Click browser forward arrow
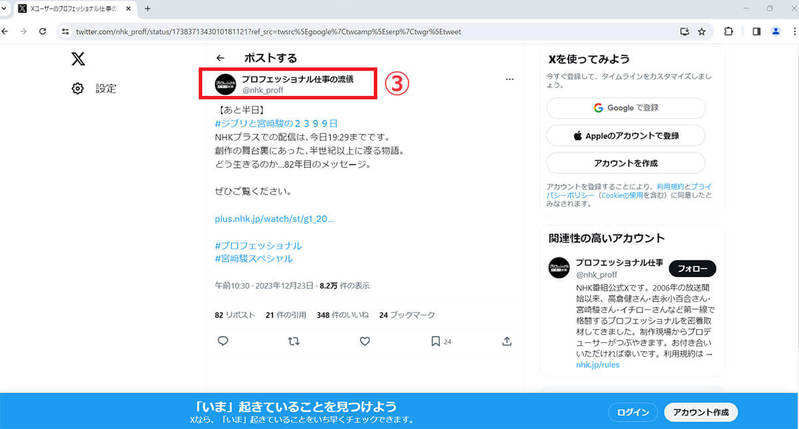The height and width of the screenshot is (429, 799). point(23,32)
